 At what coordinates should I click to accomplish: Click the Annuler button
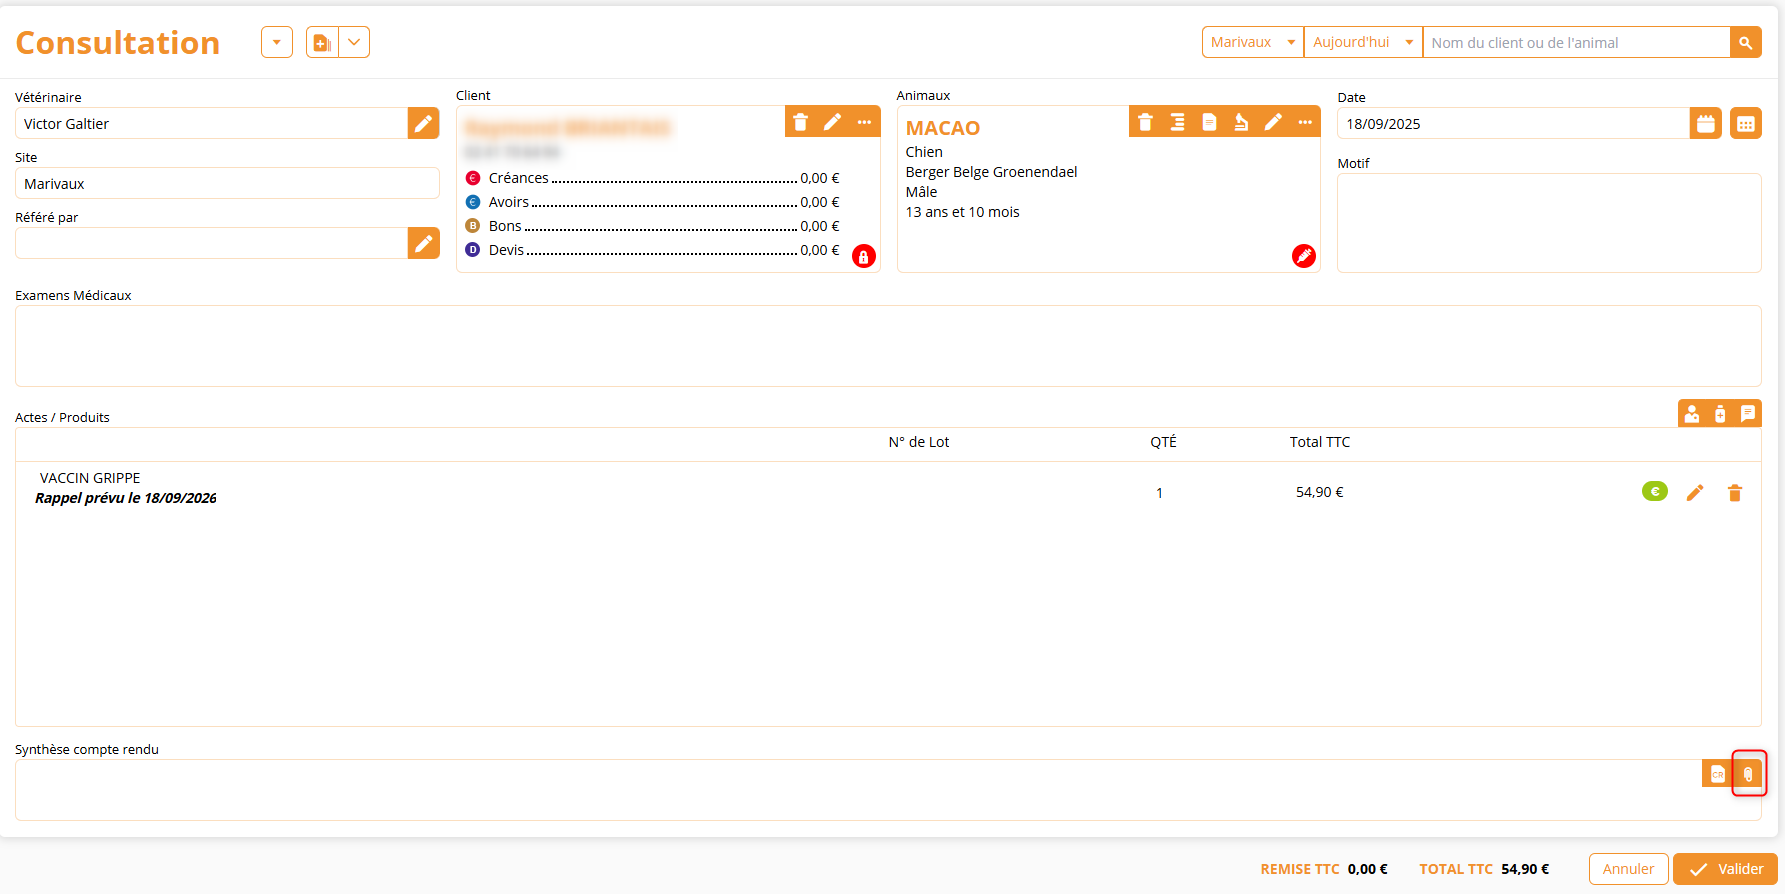pyautogui.click(x=1628, y=869)
